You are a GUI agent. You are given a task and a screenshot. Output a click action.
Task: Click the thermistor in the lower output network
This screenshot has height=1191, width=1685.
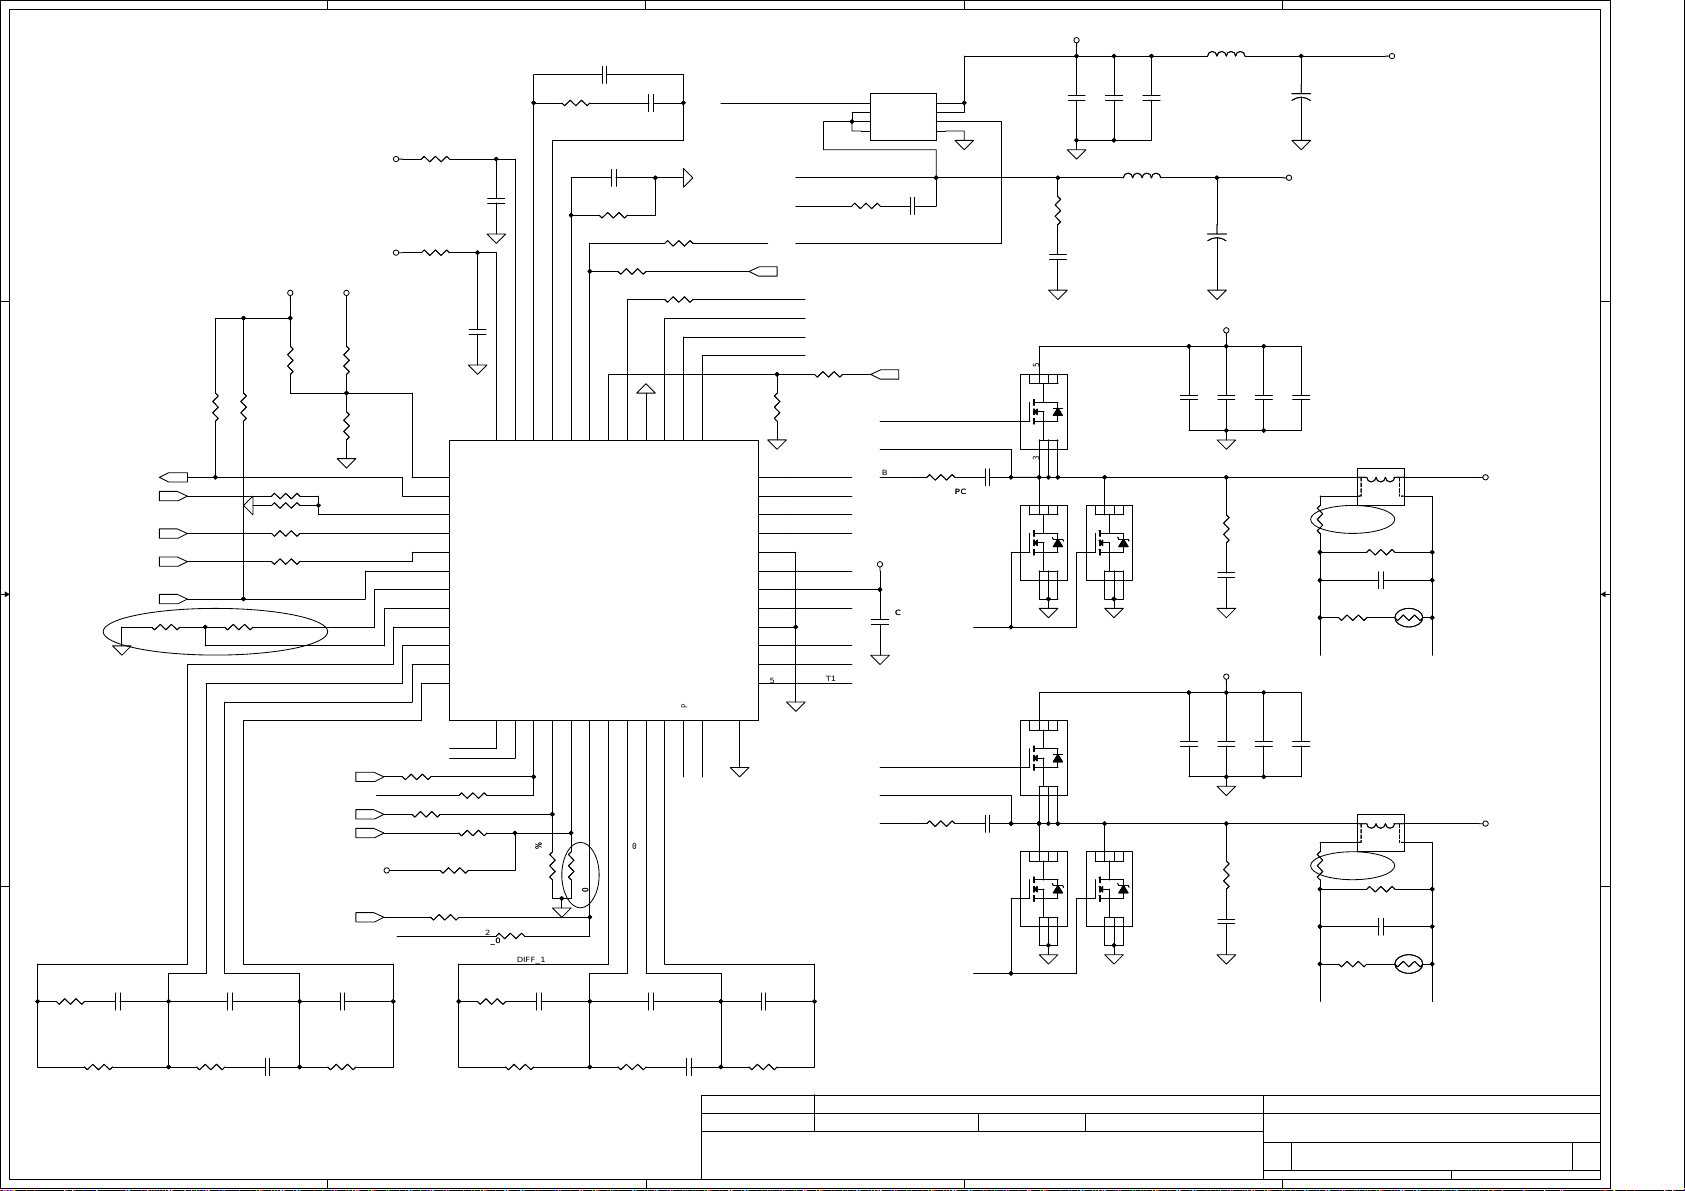pos(1408,964)
